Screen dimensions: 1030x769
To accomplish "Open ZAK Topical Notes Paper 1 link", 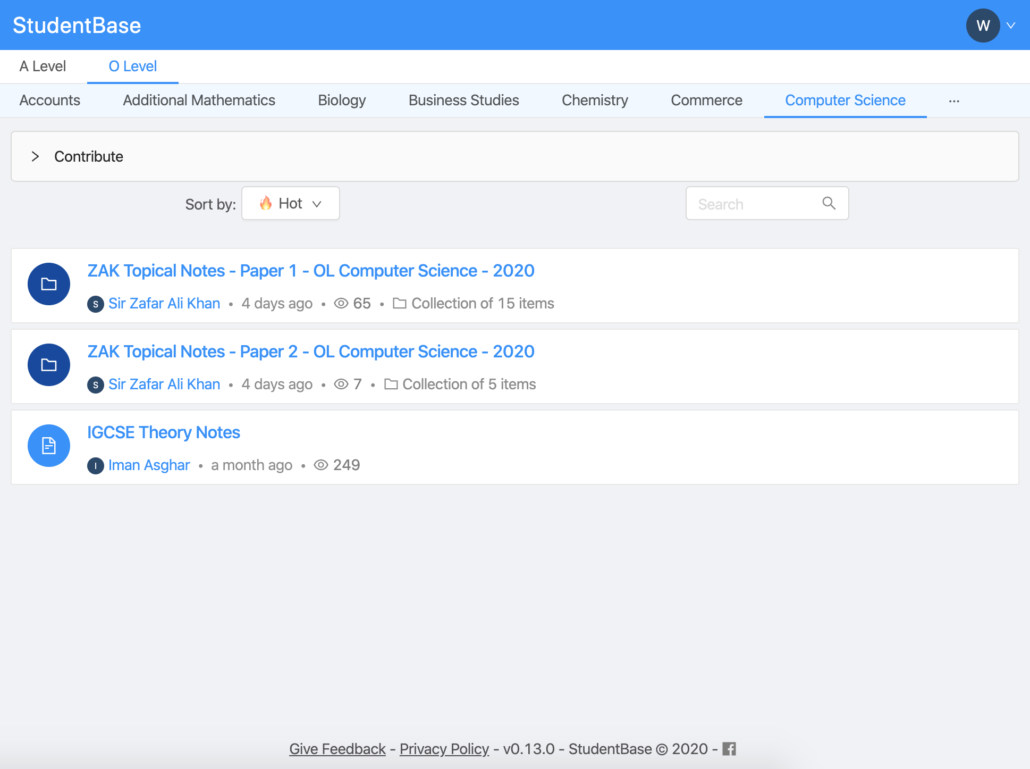I will tap(311, 271).
